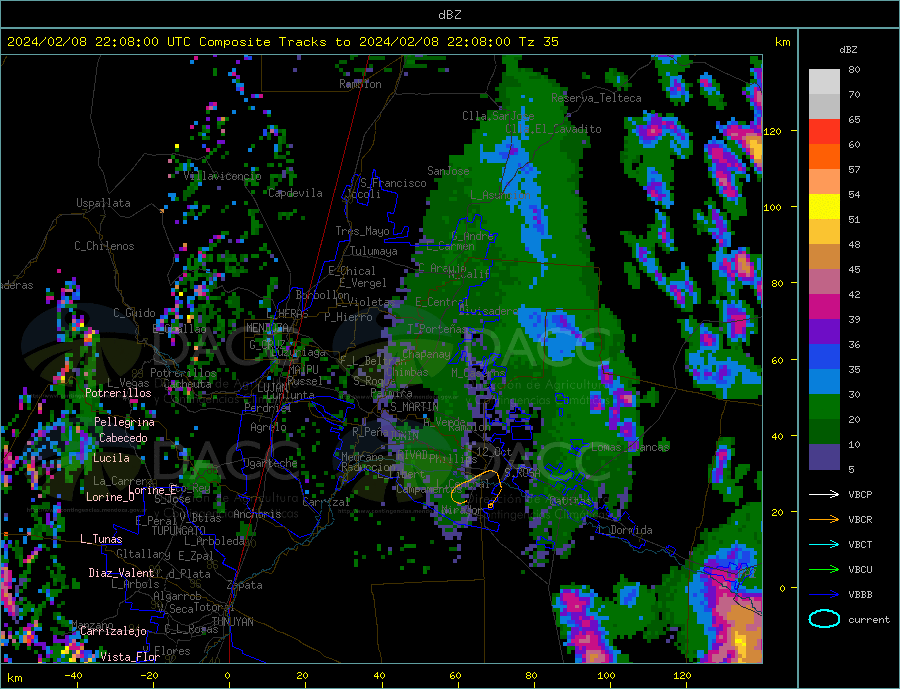Viewport: 900px width, 689px height.
Task: Click the Clla.El_Cavadito place label
Action: 553,129
